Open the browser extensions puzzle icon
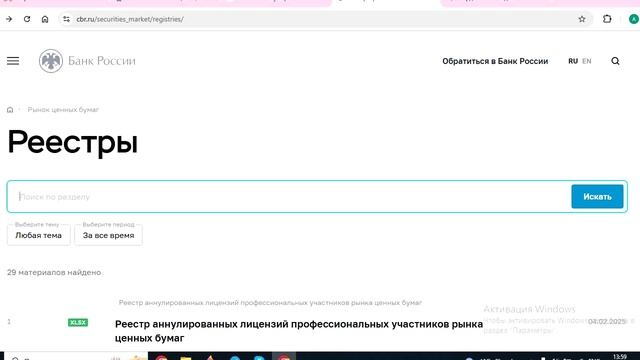The image size is (640, 360). (x=607, y=19)
